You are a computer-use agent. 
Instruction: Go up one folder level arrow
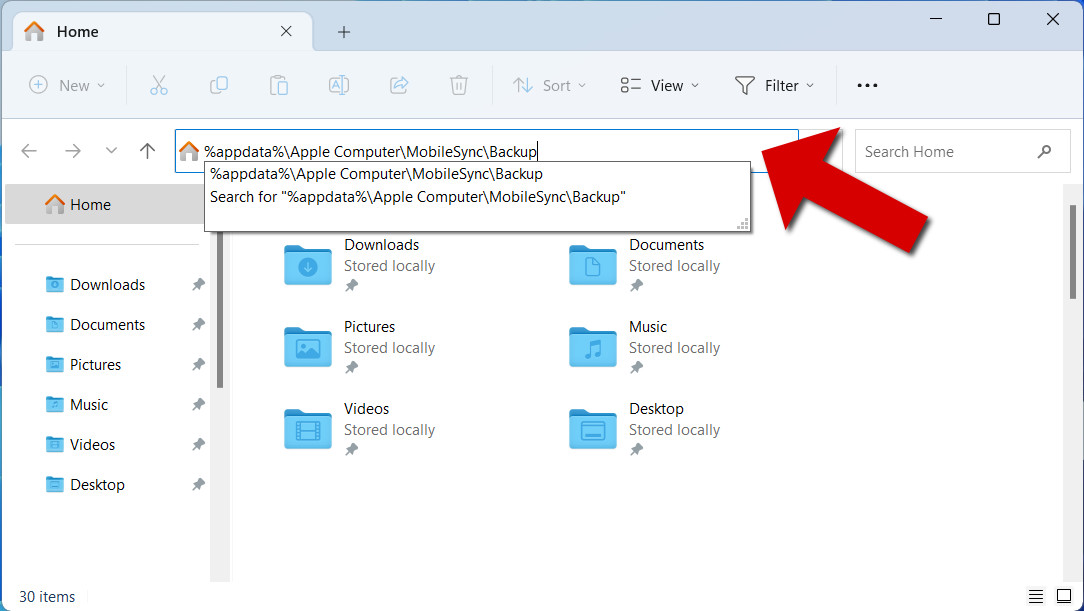pyautogui.click(x=147, y=151)
